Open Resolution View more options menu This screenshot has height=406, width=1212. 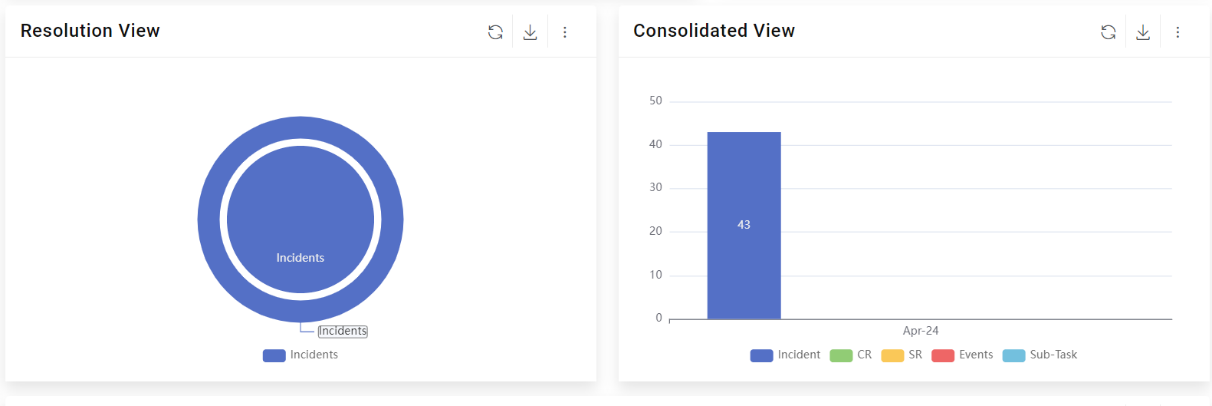point(565,32)
